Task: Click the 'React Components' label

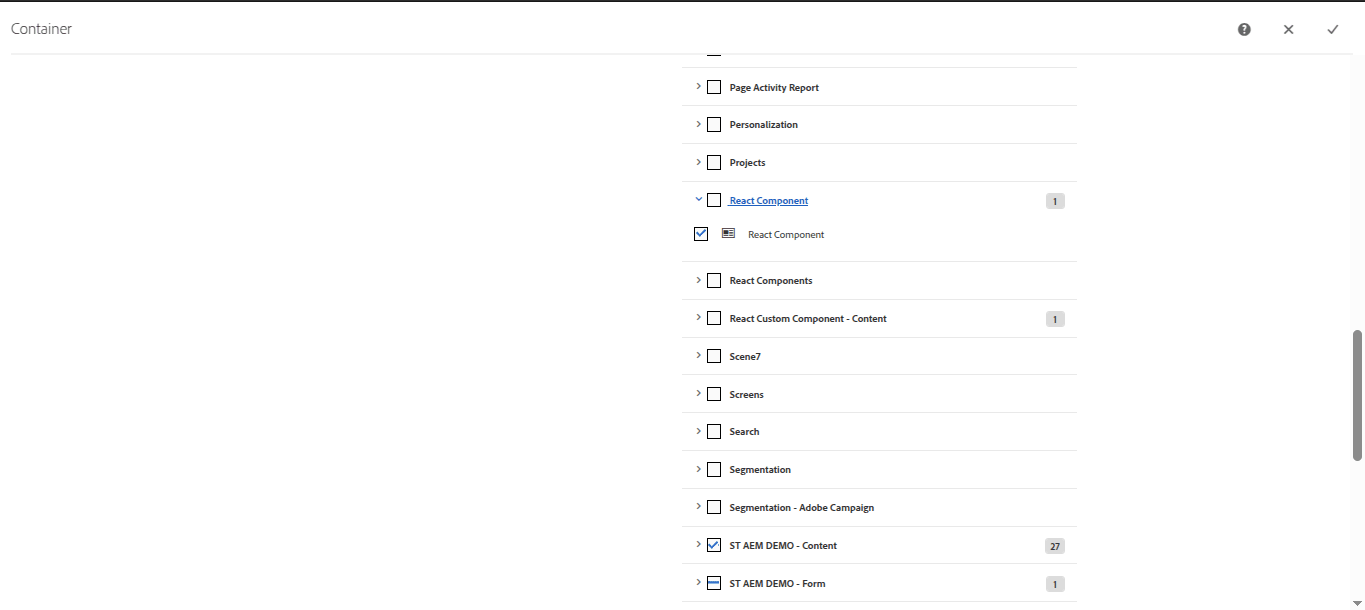Action: point(771,281)
